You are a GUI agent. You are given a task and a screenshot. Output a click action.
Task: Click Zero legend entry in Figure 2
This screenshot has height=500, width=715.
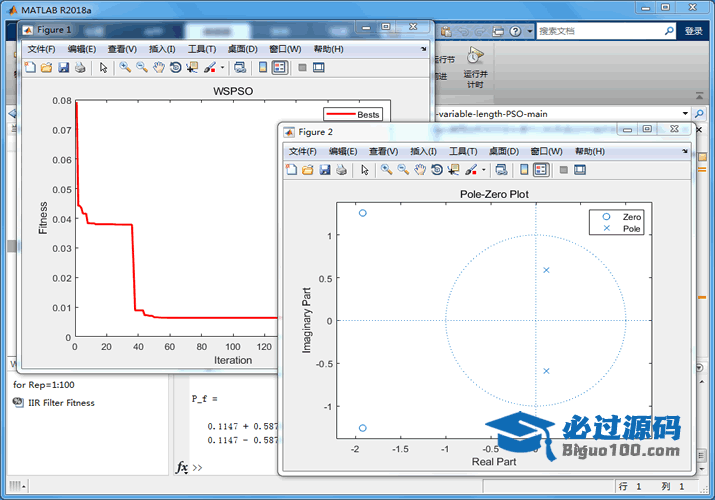622,217
